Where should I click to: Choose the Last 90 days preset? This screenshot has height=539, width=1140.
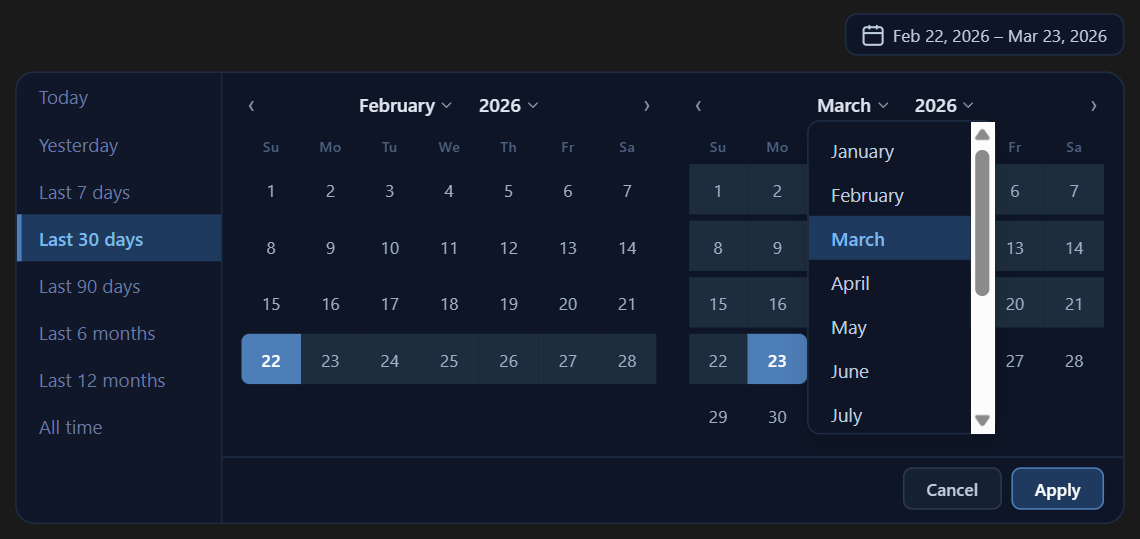89,287
